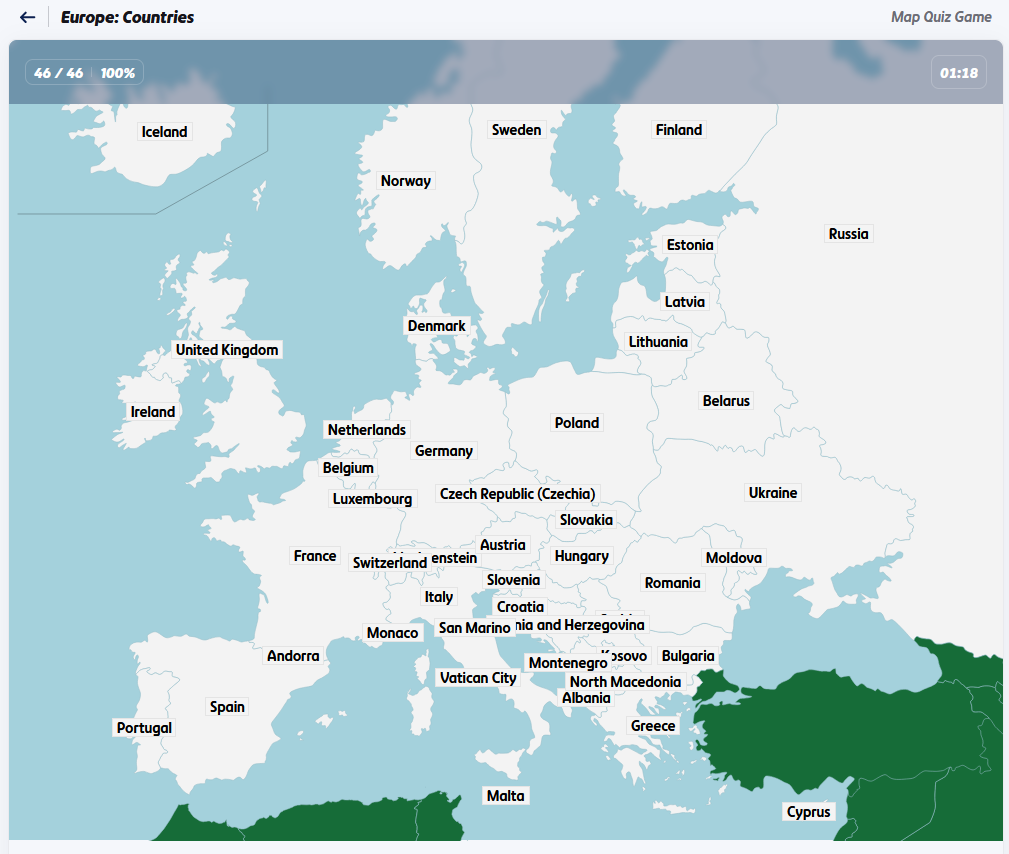Viewport: 1009px width, 854px height.
Task: Select the Austria label
Action: [x=503, y=545]
